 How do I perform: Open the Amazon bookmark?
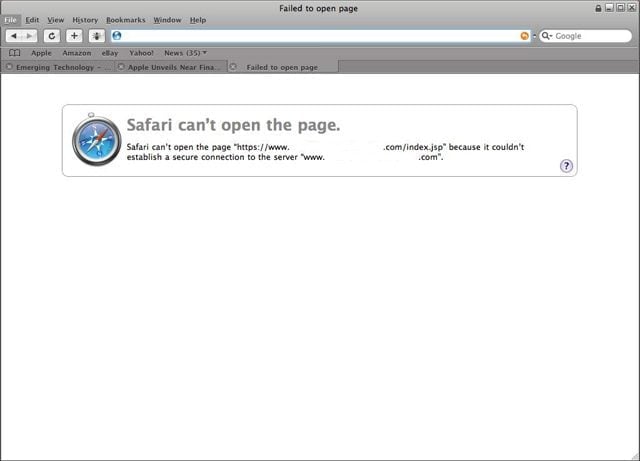[x=77, y=53]
